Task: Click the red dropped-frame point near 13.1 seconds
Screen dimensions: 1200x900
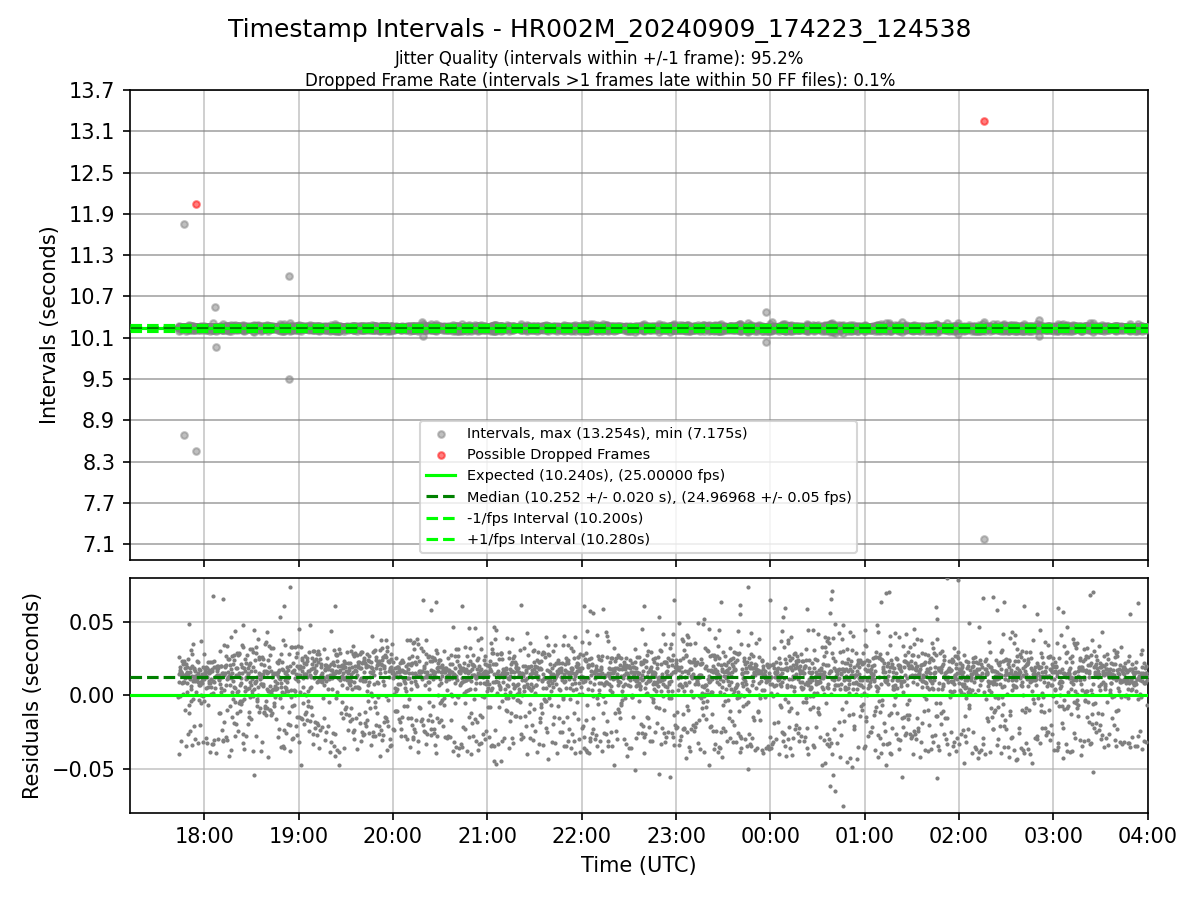Action: point(984,121)
